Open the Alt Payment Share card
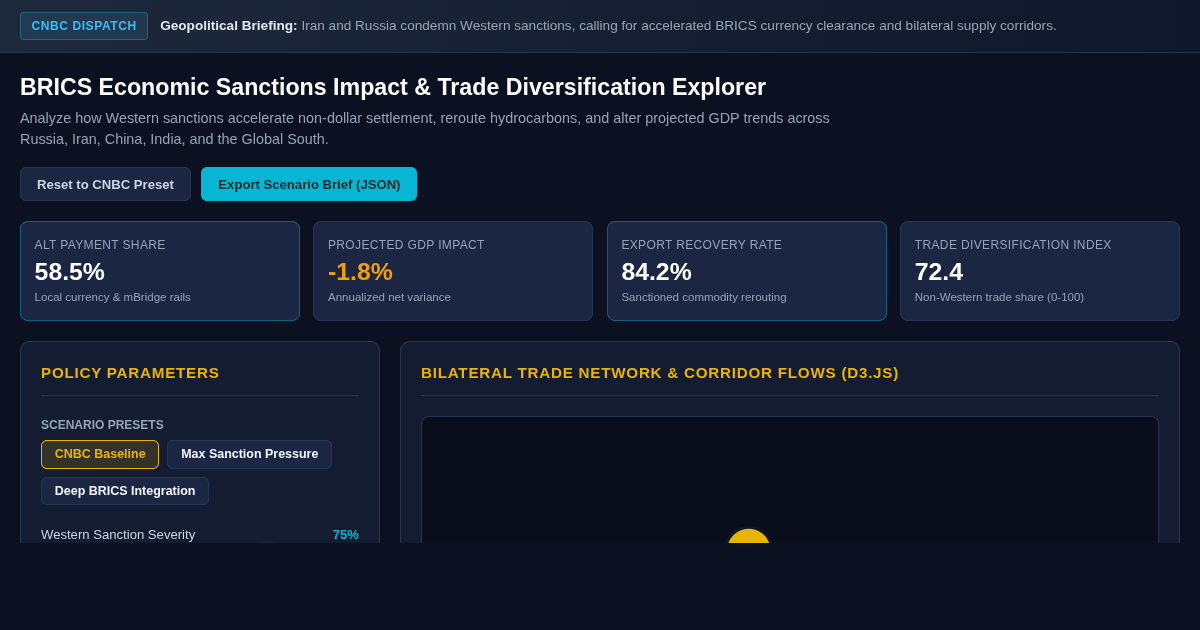This screenshot has height=630, width=1200. click(x=160, y=271)
